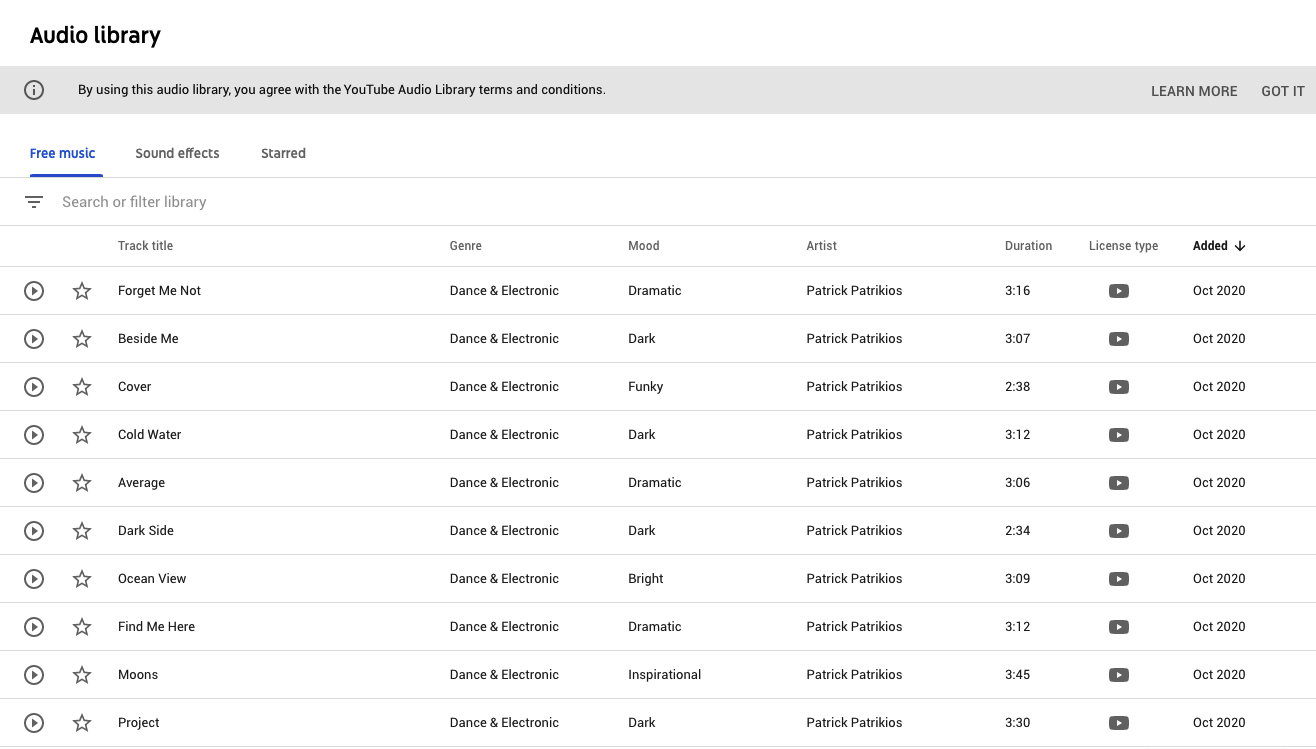Click the Funky mood cell
The height and width of the screenshot is (749, 1316).
coord(646,387)
